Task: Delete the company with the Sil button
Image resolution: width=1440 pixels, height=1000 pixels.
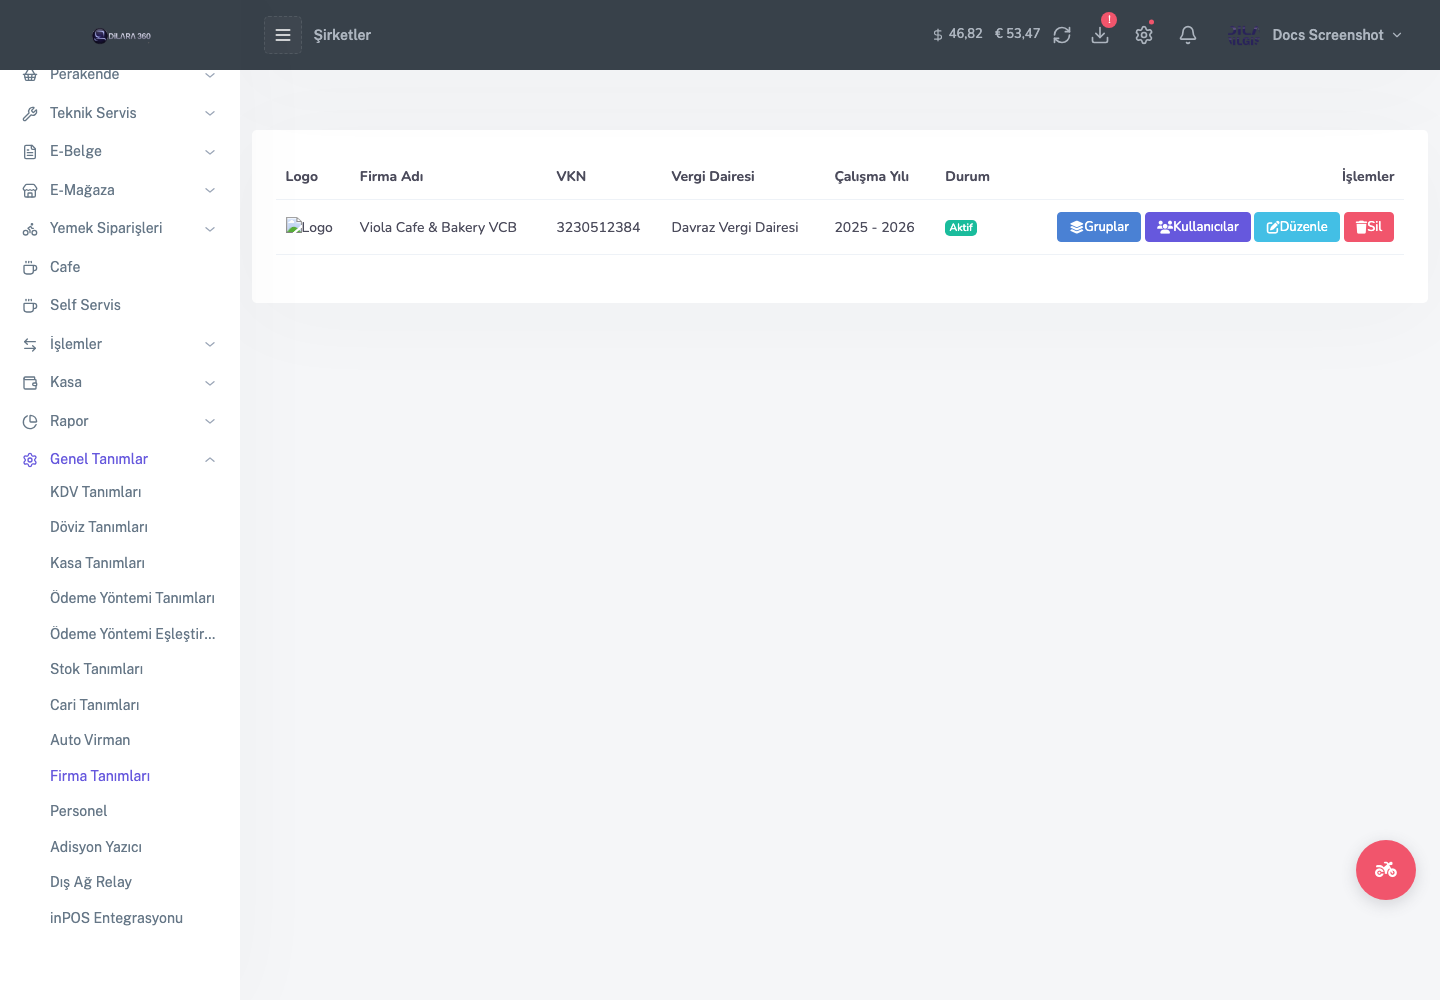Action: (x=1369, y=227)
